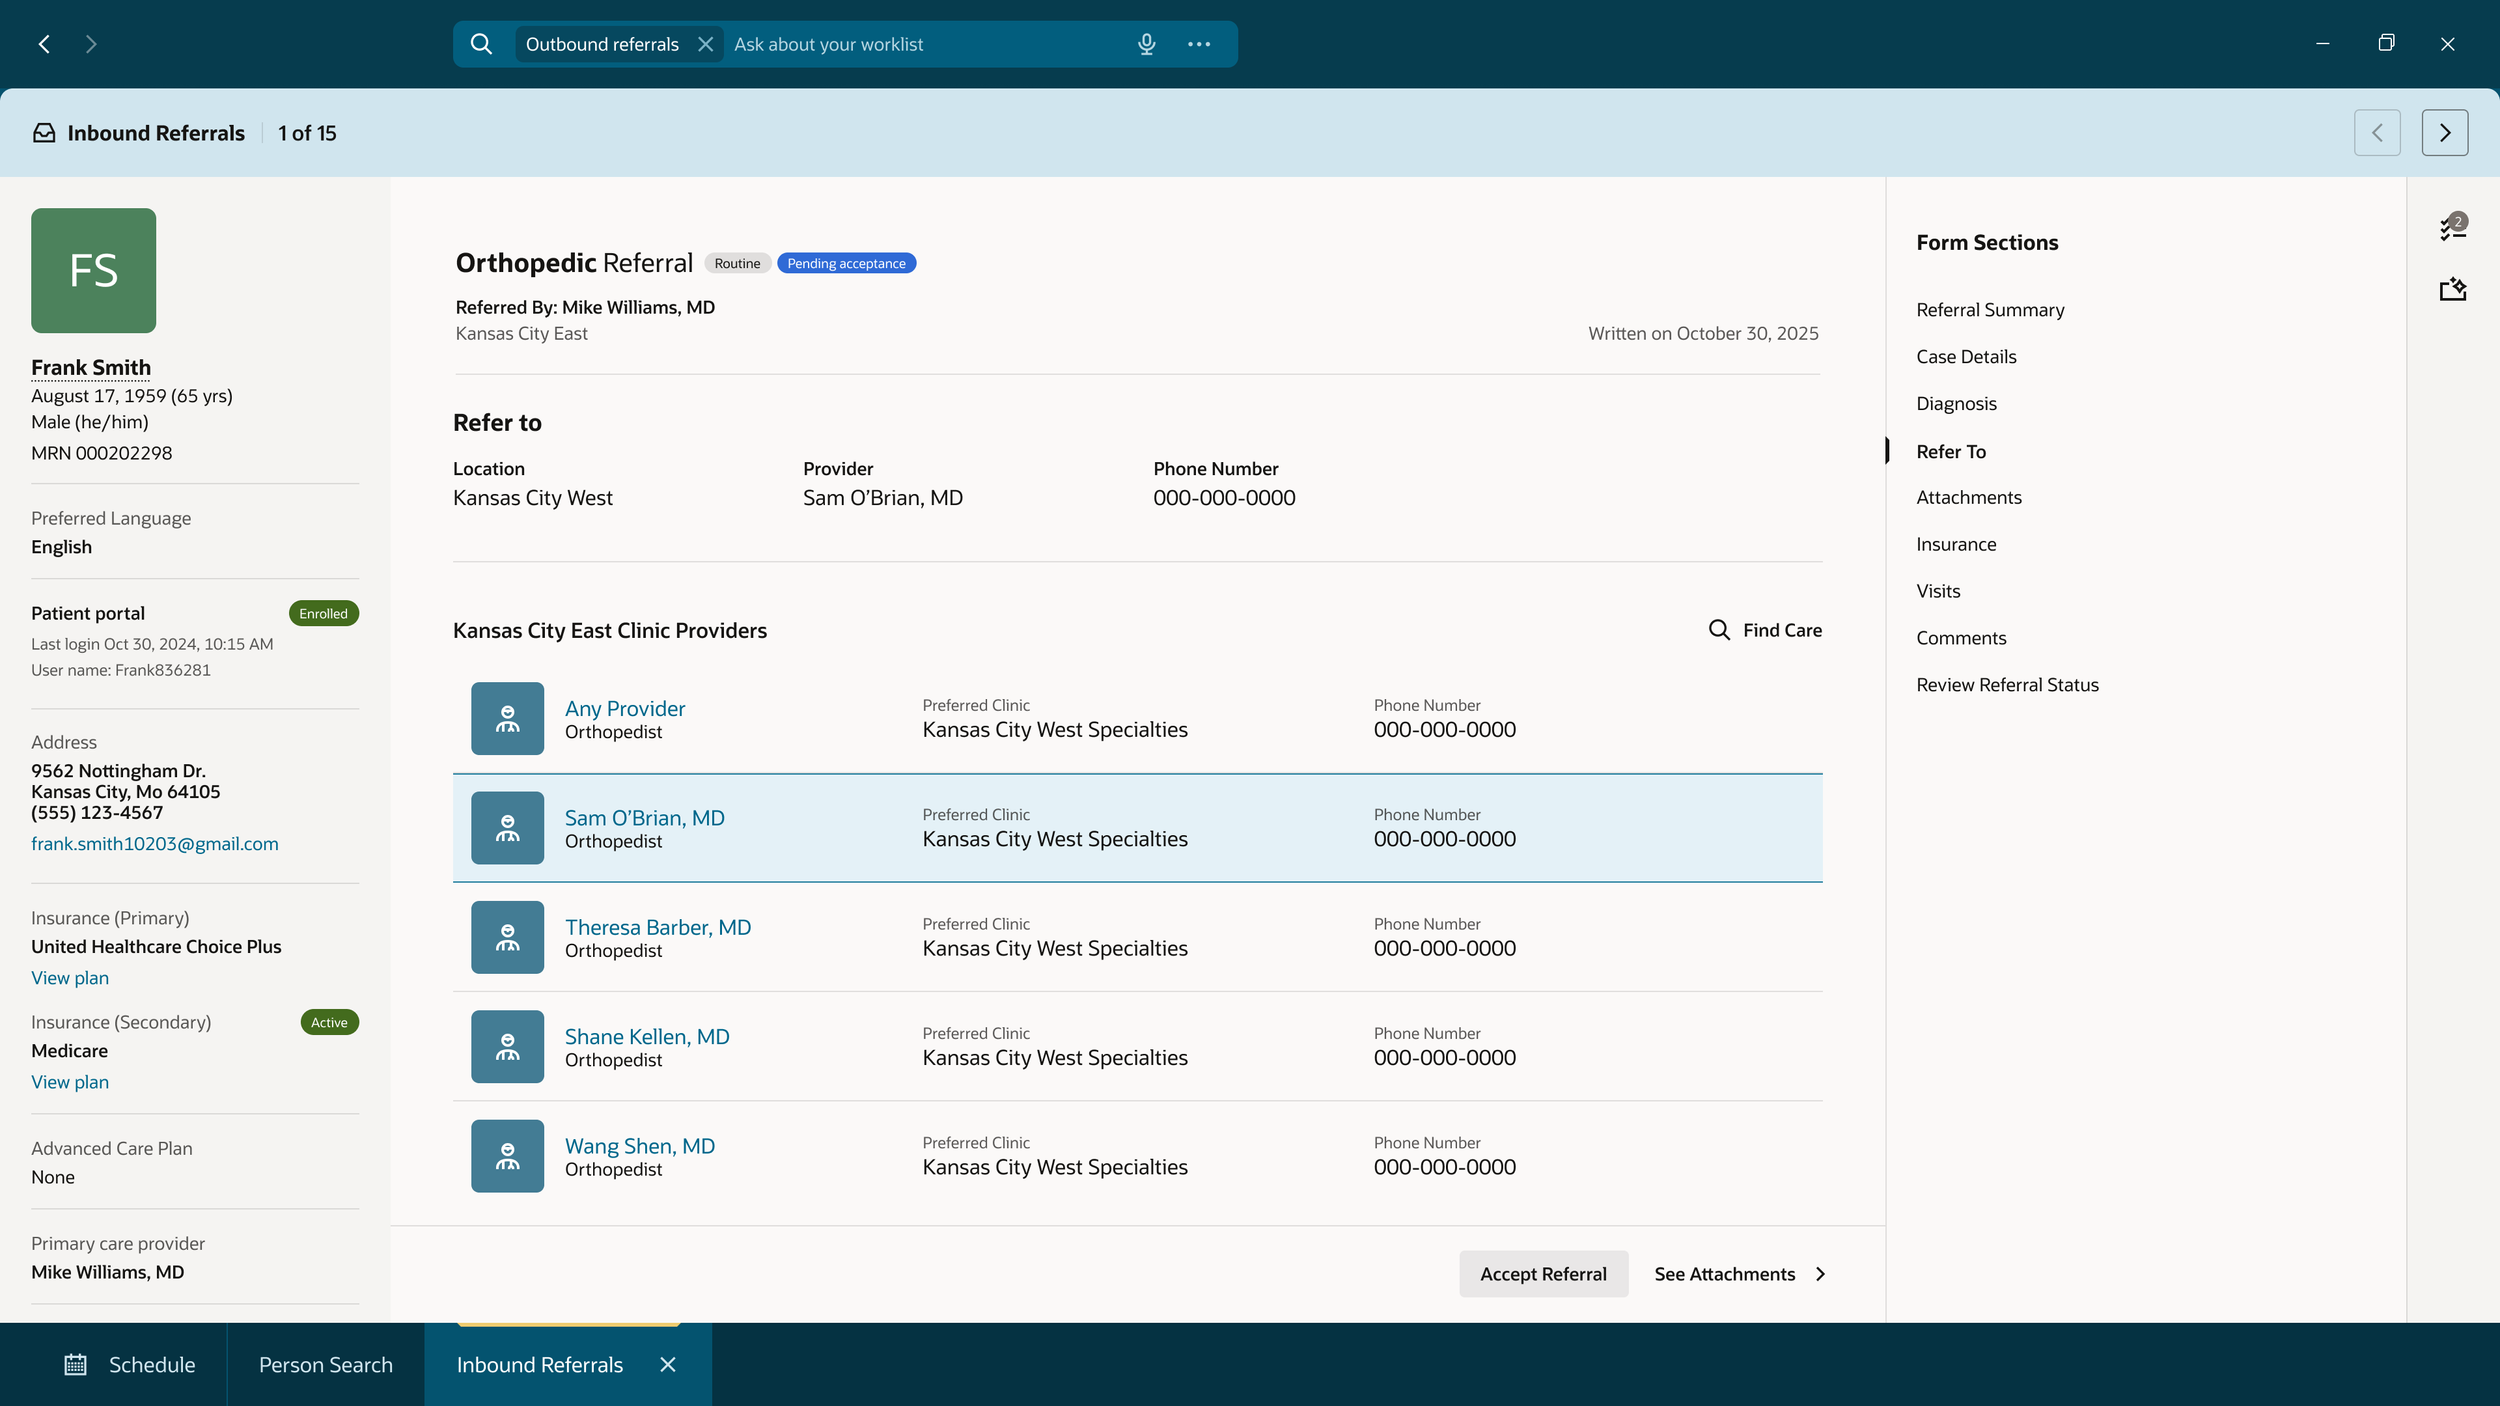The height and width of the screenshot is (1406, 2500).
Task: View plan for United Healthcare Choice Plus
Action: 70,977
